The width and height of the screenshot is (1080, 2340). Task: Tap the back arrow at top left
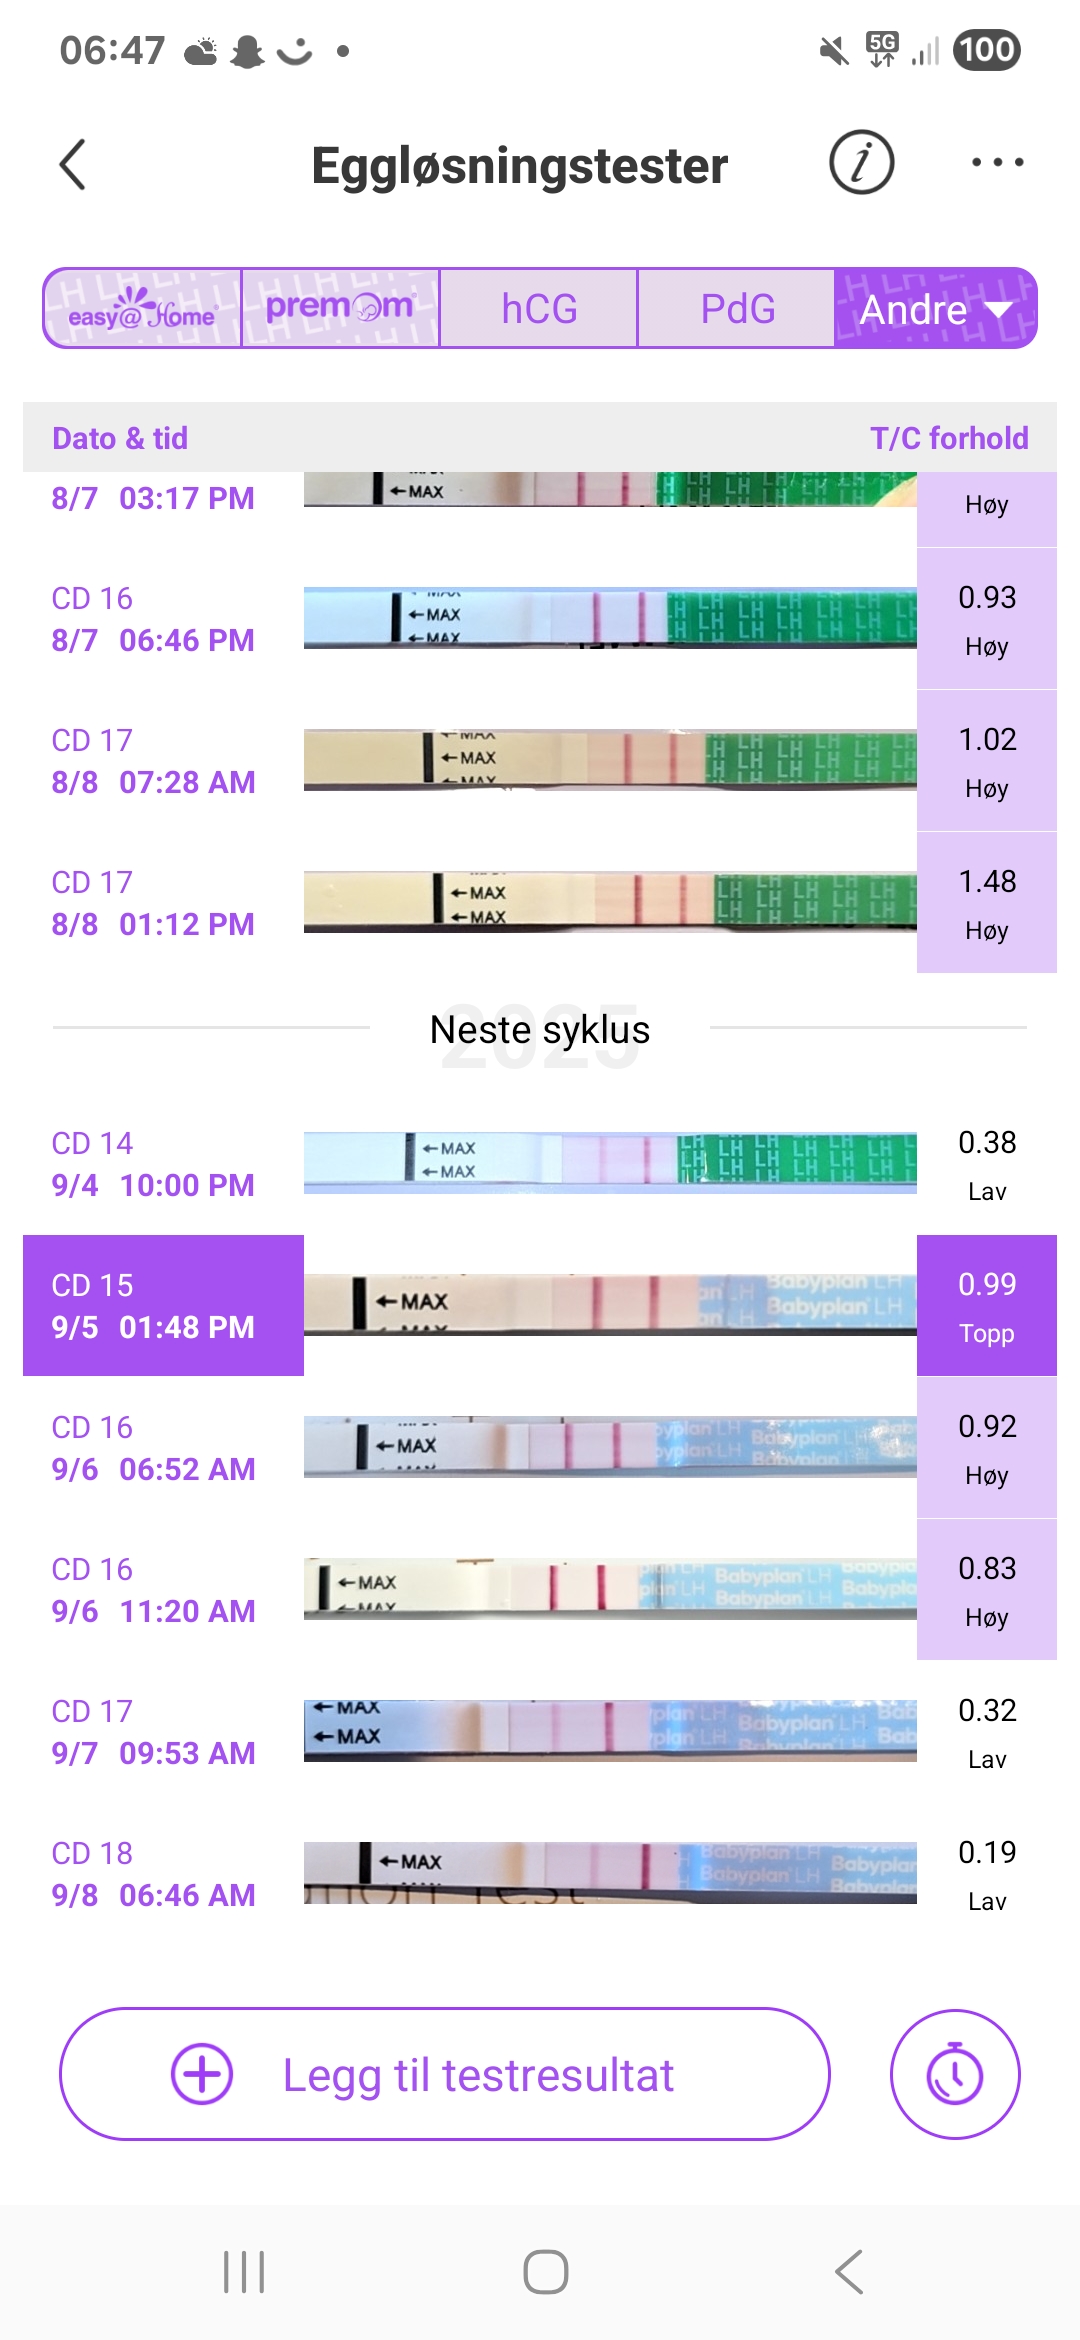73,165
